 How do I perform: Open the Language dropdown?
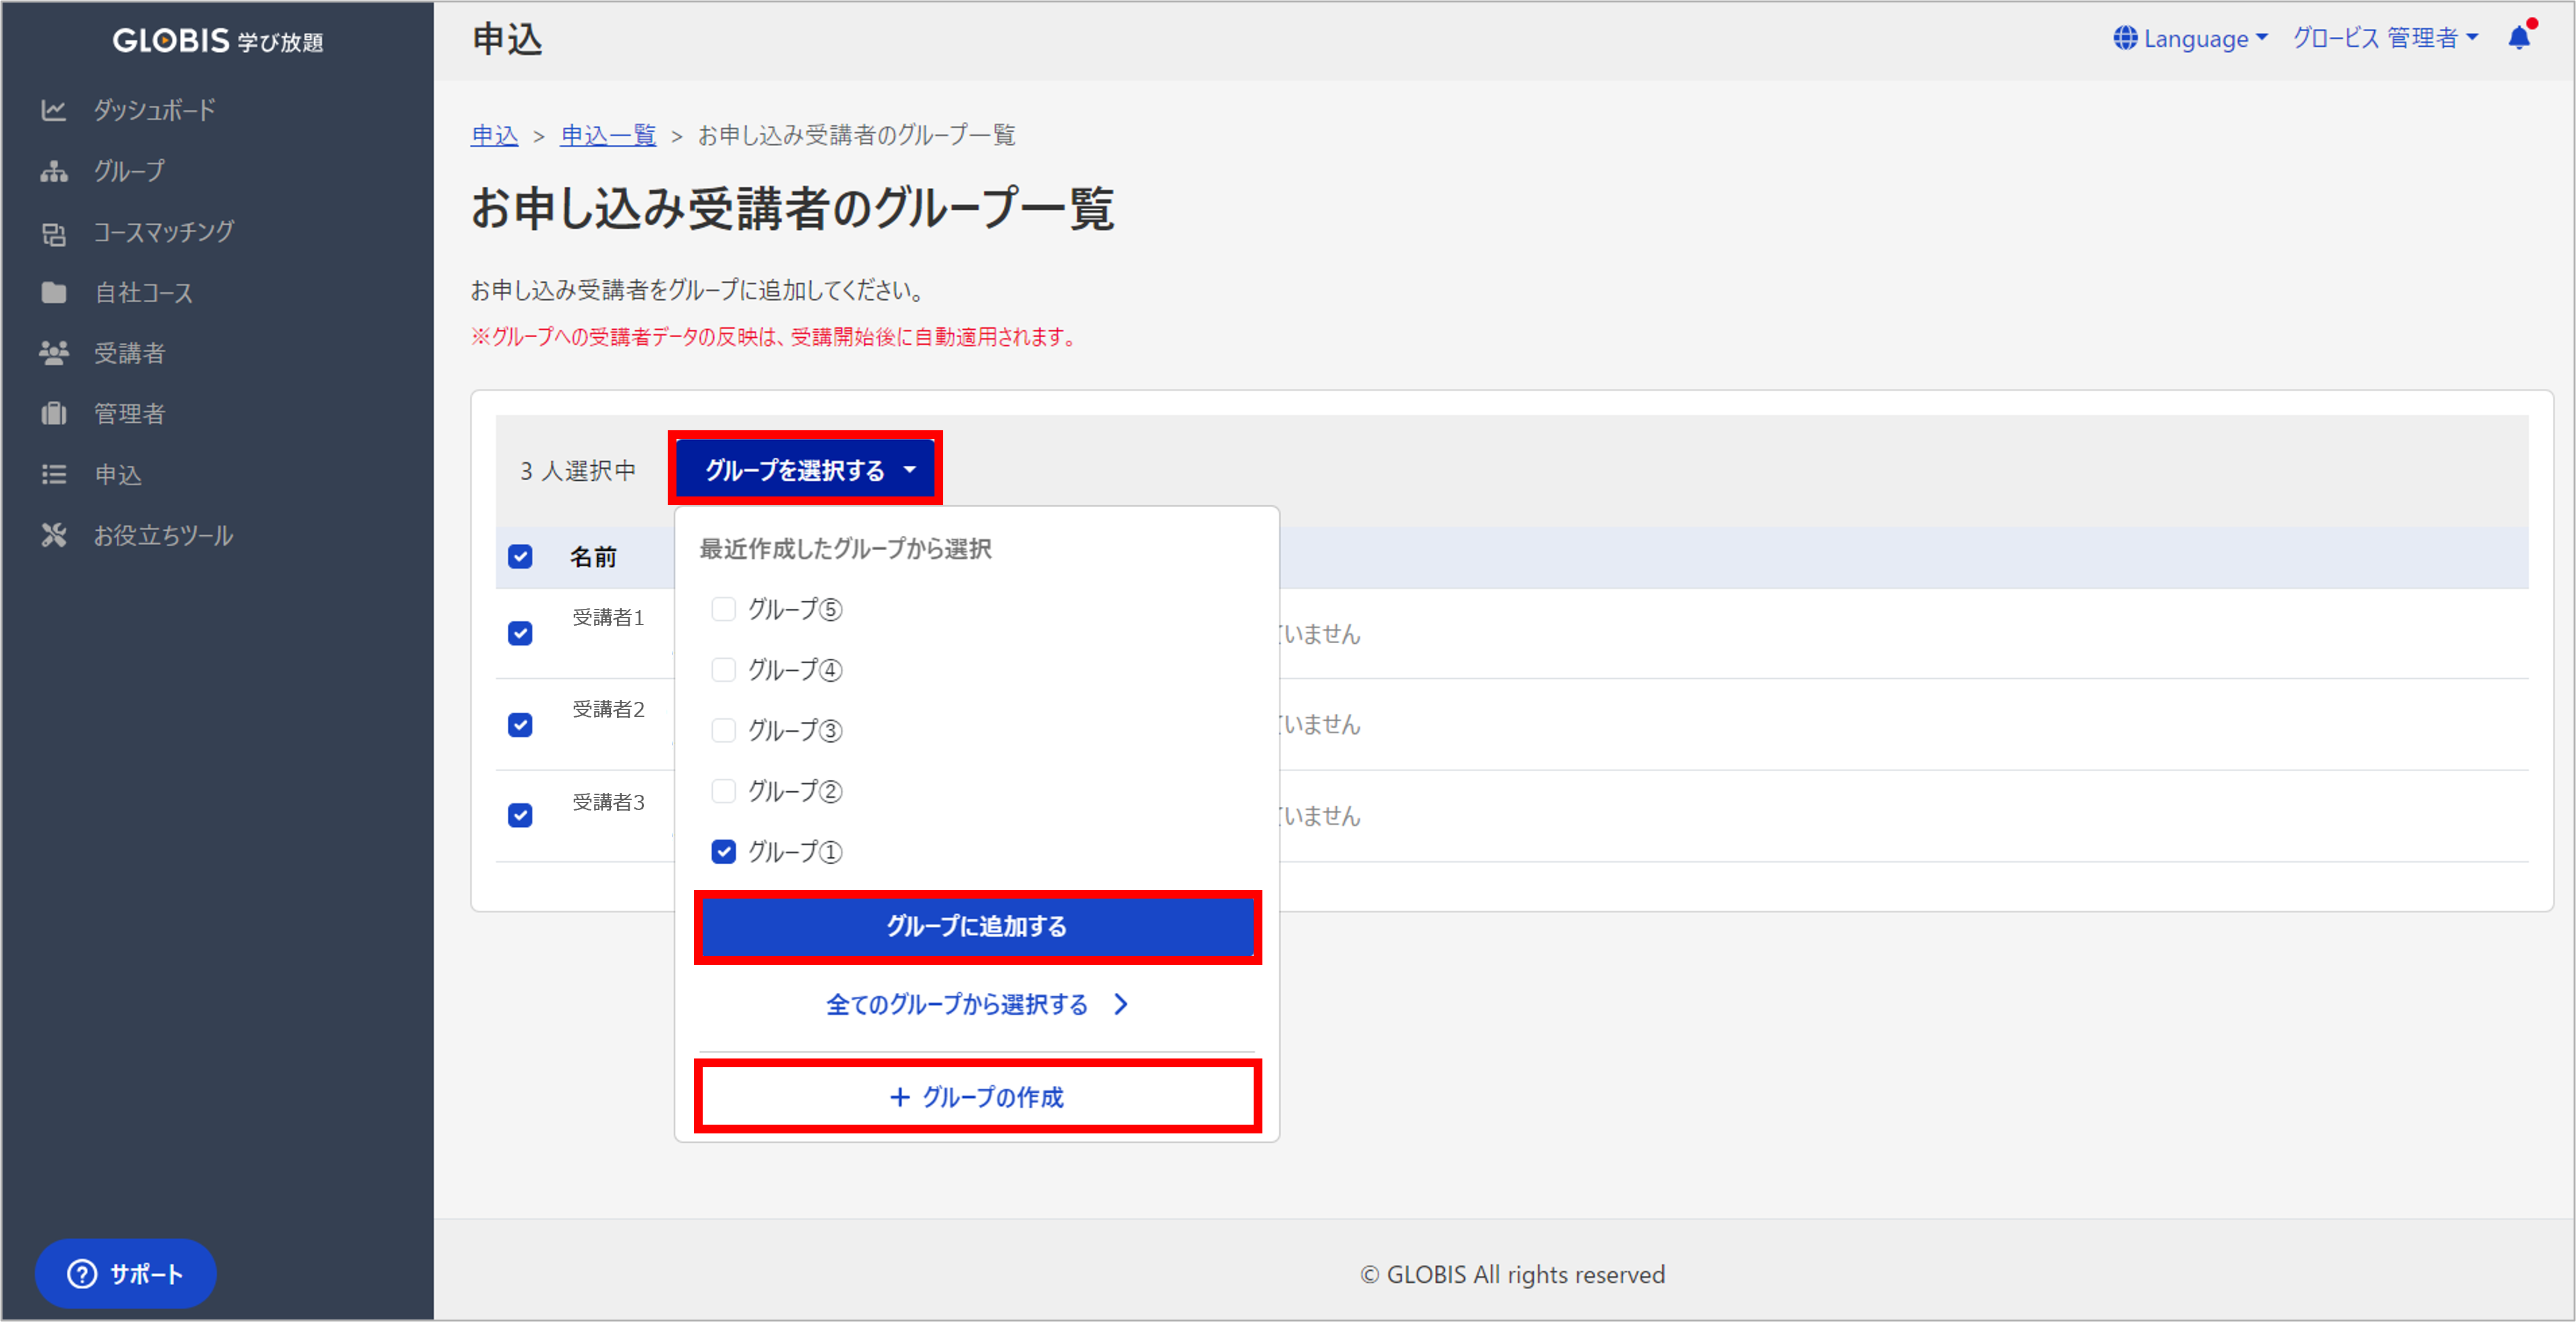point(2190,38)
